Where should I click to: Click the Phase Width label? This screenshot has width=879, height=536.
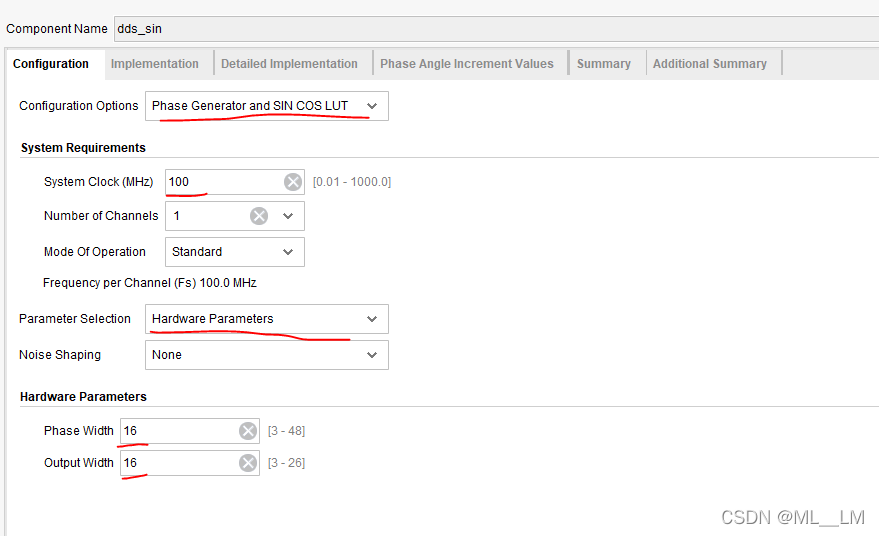[x=78, y=431]
